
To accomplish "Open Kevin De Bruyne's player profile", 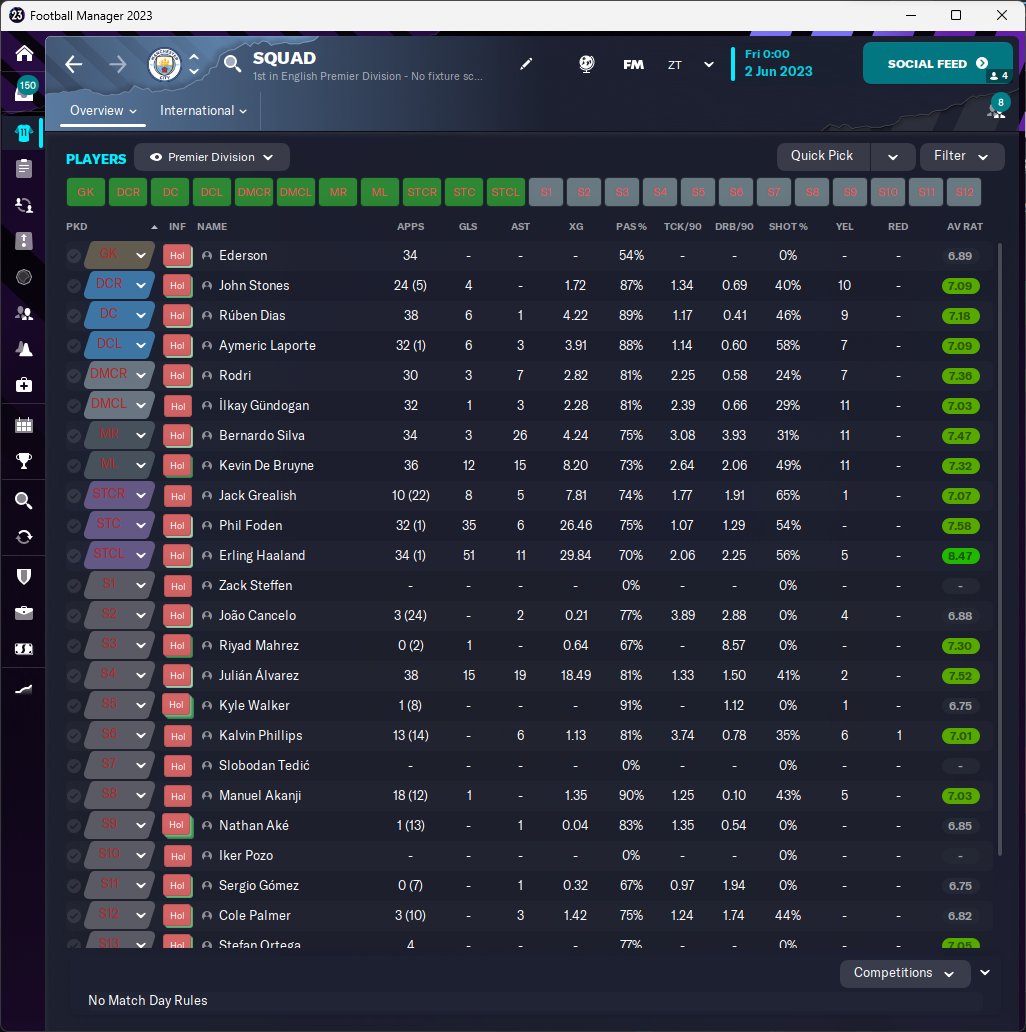I will 266,465.
